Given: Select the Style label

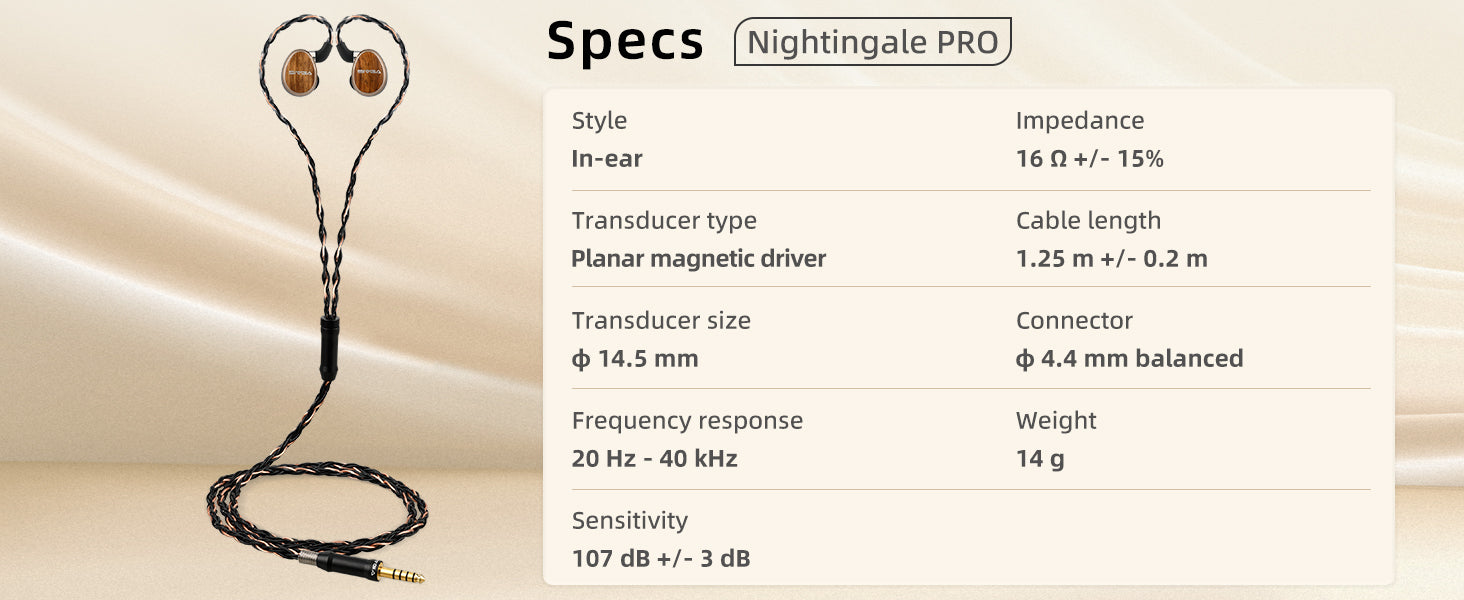Looking at the screenshot, I should [599, 121].
